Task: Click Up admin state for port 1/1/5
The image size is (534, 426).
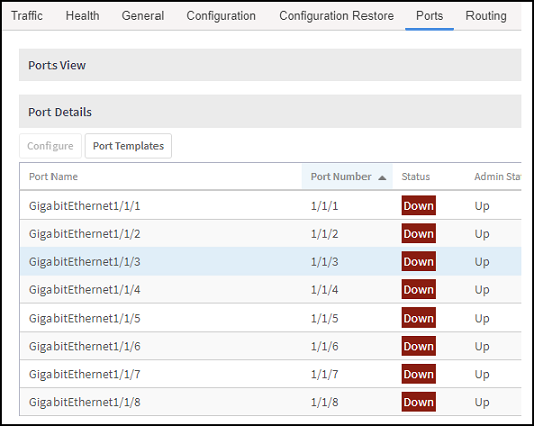Action: [x=482, y=318]
